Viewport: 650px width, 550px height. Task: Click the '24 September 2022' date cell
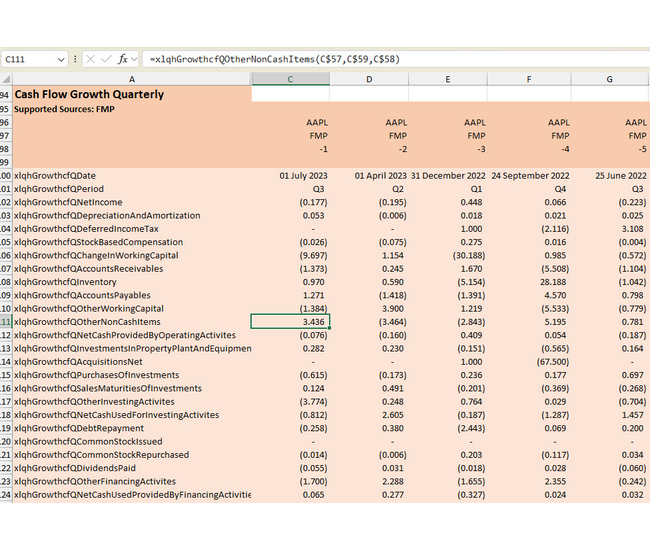530,176
